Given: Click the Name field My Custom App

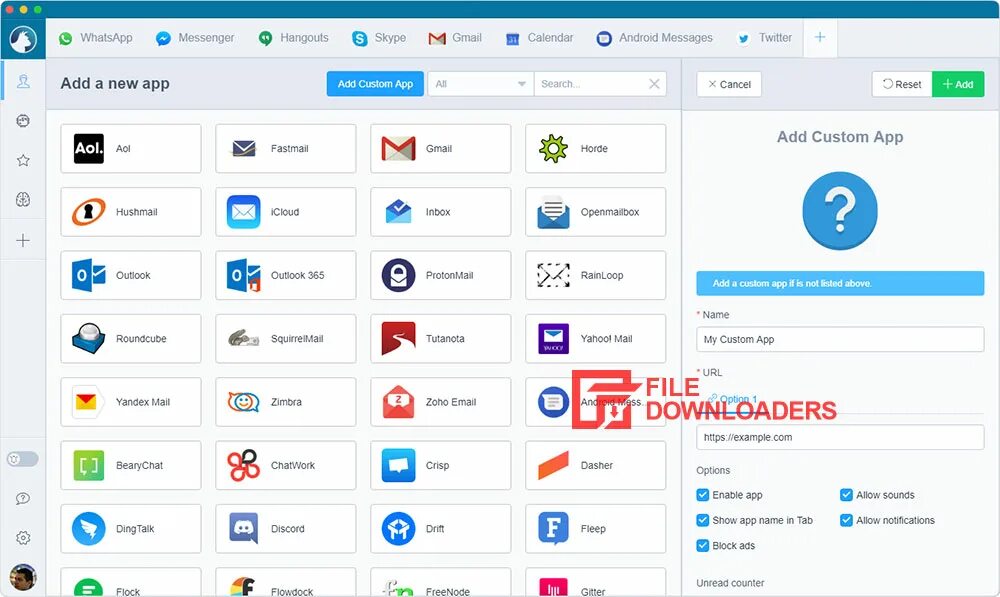Looking at the screenshot, I should coord(840,339).
